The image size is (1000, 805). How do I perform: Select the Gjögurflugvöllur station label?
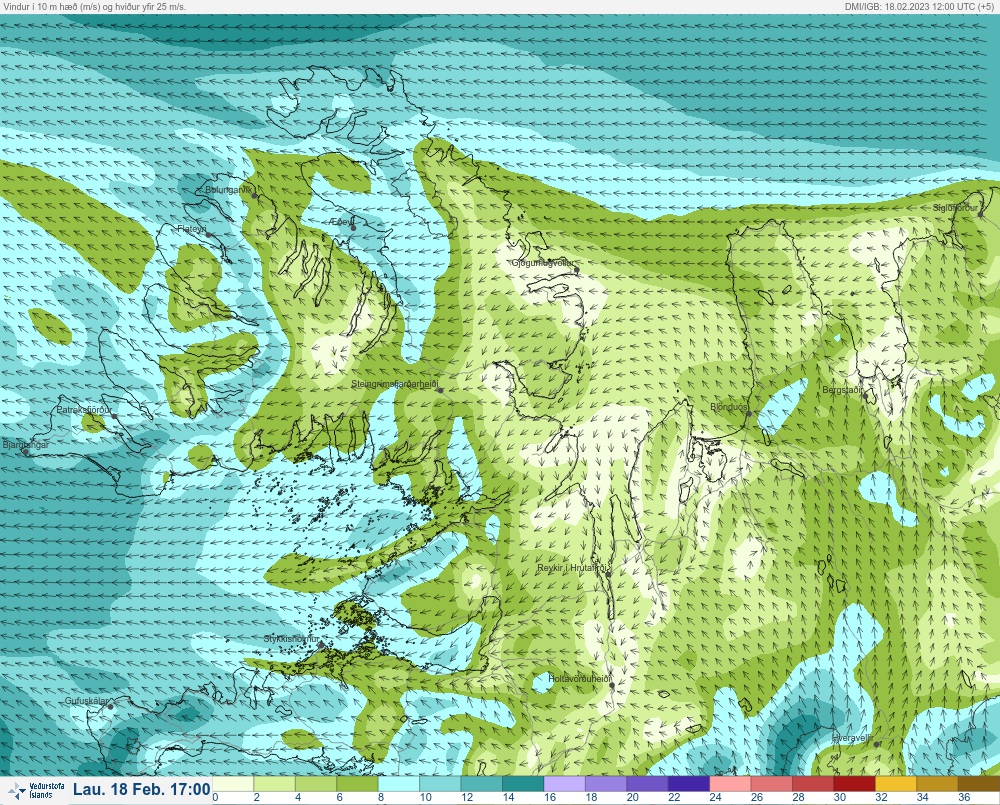(543, 263)
